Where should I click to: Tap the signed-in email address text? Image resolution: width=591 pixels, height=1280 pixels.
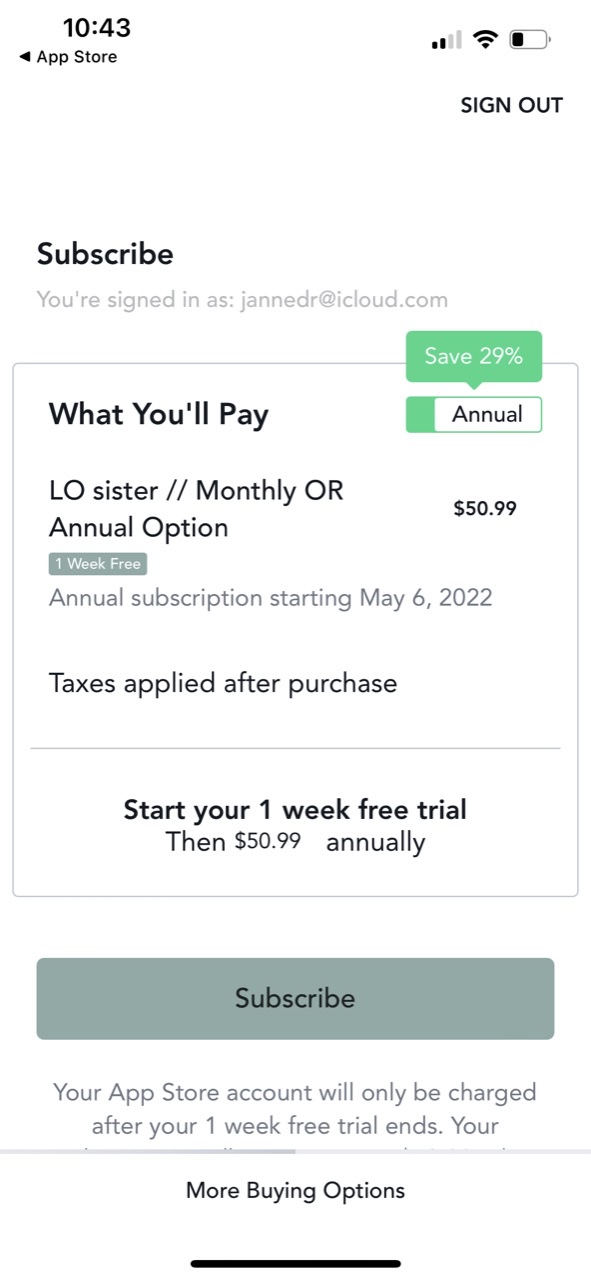[x=344, y=299]
